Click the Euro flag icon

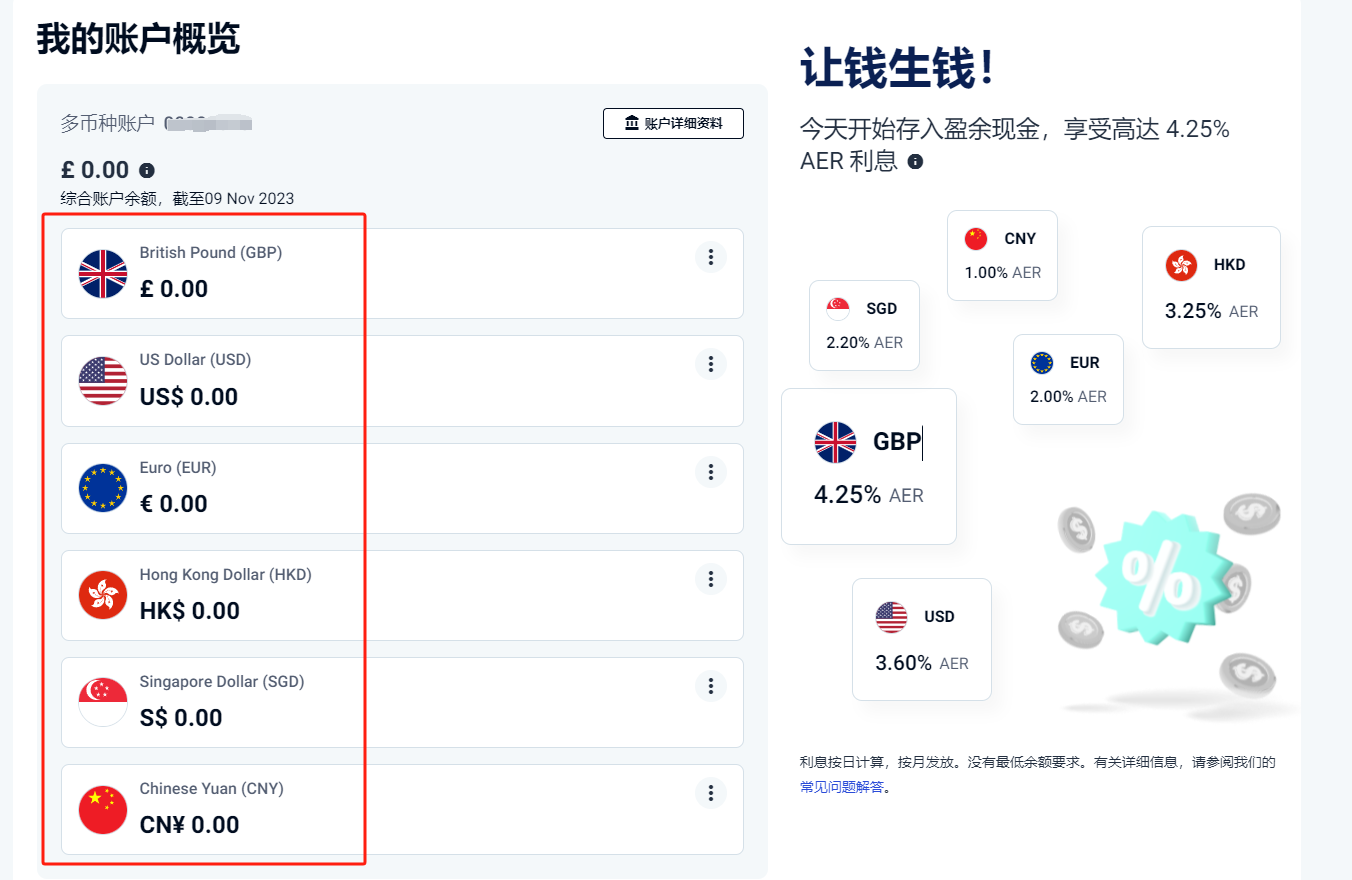coord(102,488)
